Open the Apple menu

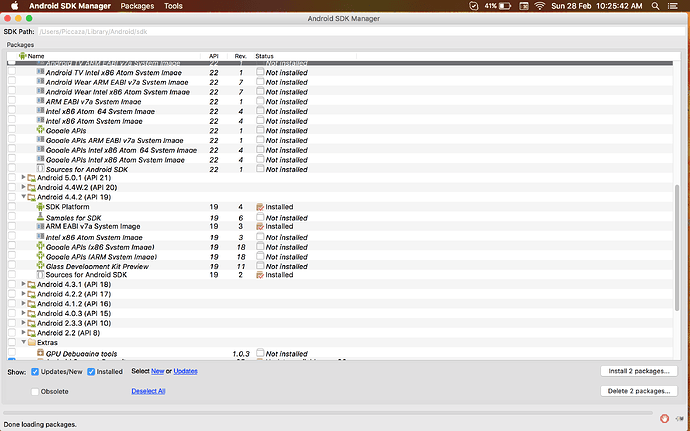coord(15,6)
